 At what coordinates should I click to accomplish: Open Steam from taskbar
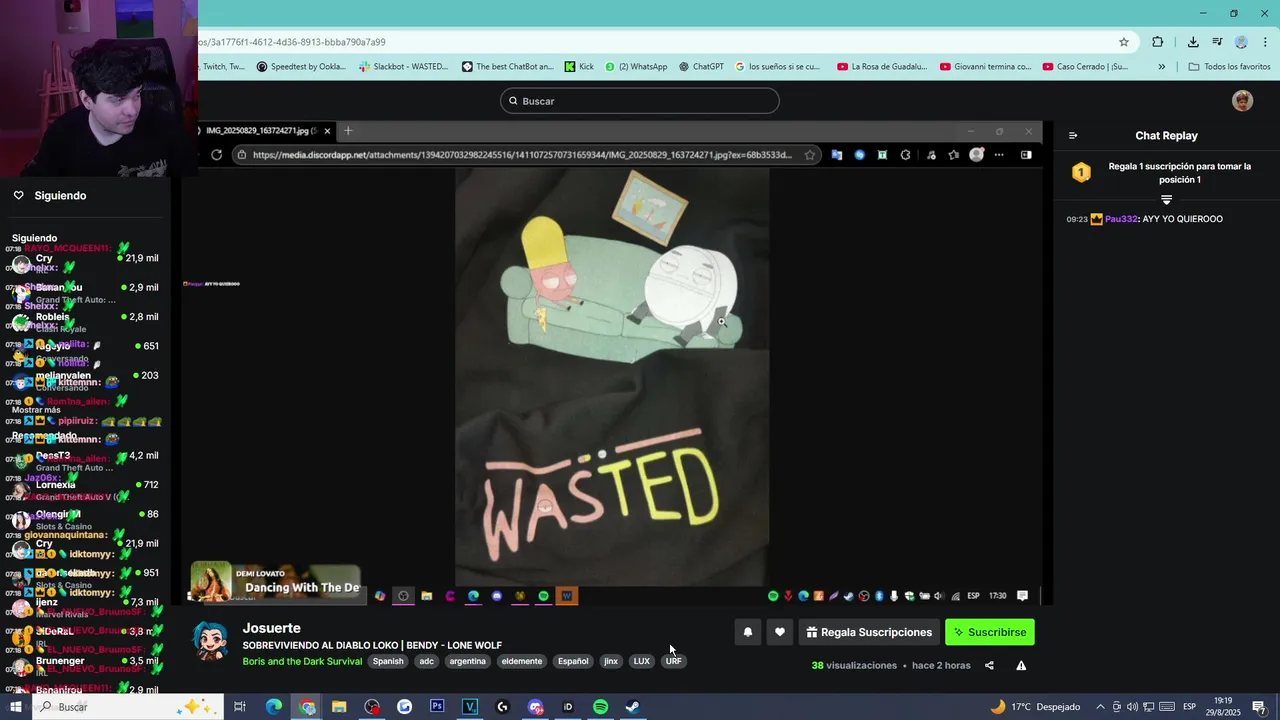tap(633, 707)
